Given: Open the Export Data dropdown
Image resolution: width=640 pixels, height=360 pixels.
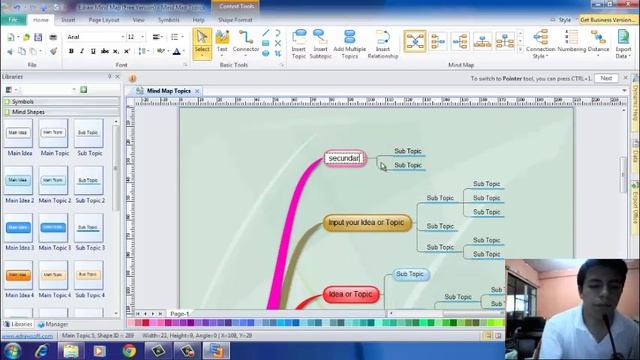Looking at the screenshot, I should pyautogui.click(x=623, y=44).
